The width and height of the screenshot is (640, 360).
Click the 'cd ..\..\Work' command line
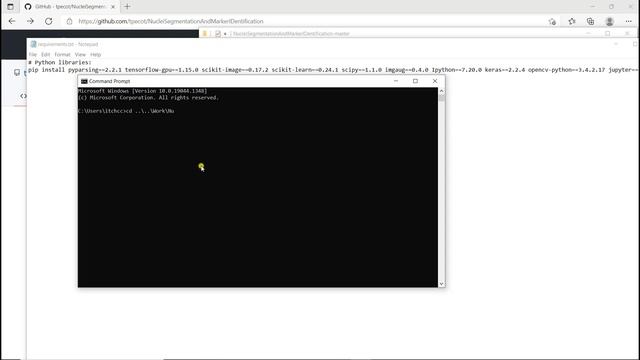point(126,111)
